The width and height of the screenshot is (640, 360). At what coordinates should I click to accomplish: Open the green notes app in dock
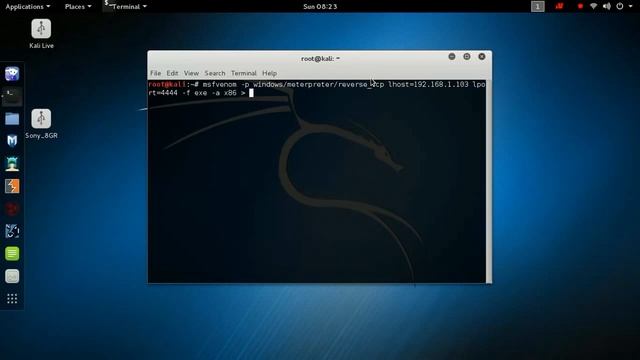click(12, 253)
